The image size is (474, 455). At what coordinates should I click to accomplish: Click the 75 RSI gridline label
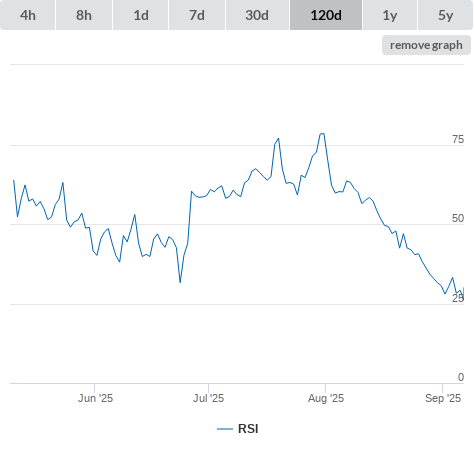point(458,139)
